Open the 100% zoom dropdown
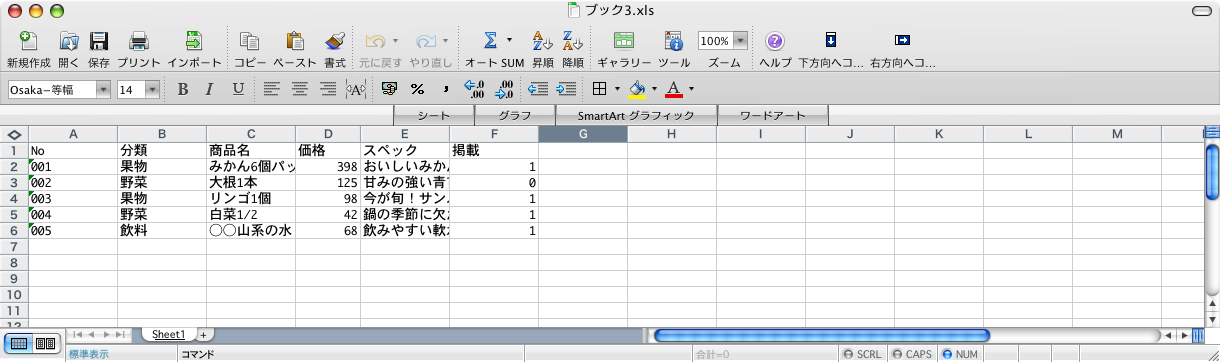Image resolution: width=1220 pixels, height=362 pixels. tap(740, 41)
